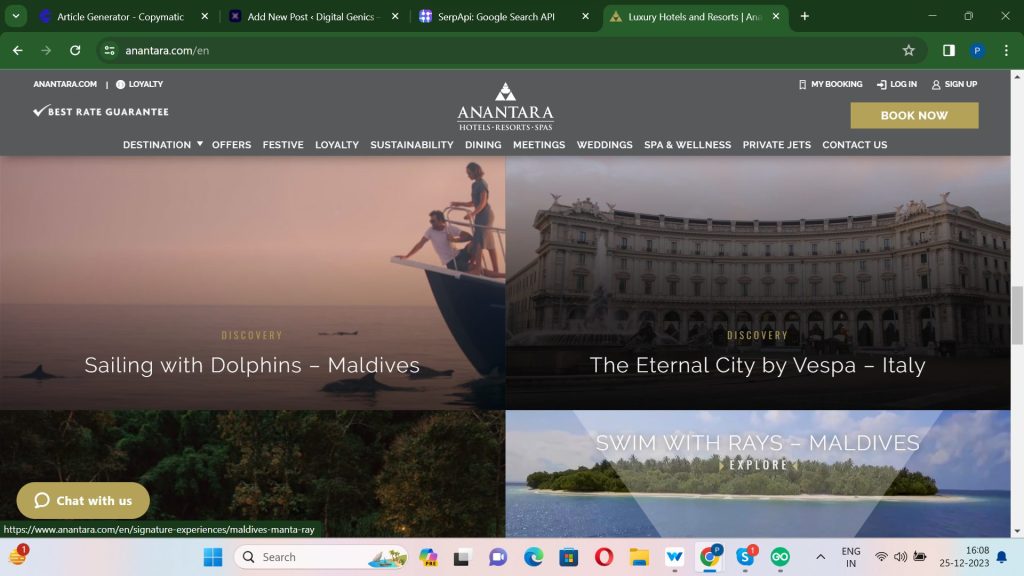This screenshot has height=576, width=1024.
Task: Open Windows Start menu
Action: point(213,557)
